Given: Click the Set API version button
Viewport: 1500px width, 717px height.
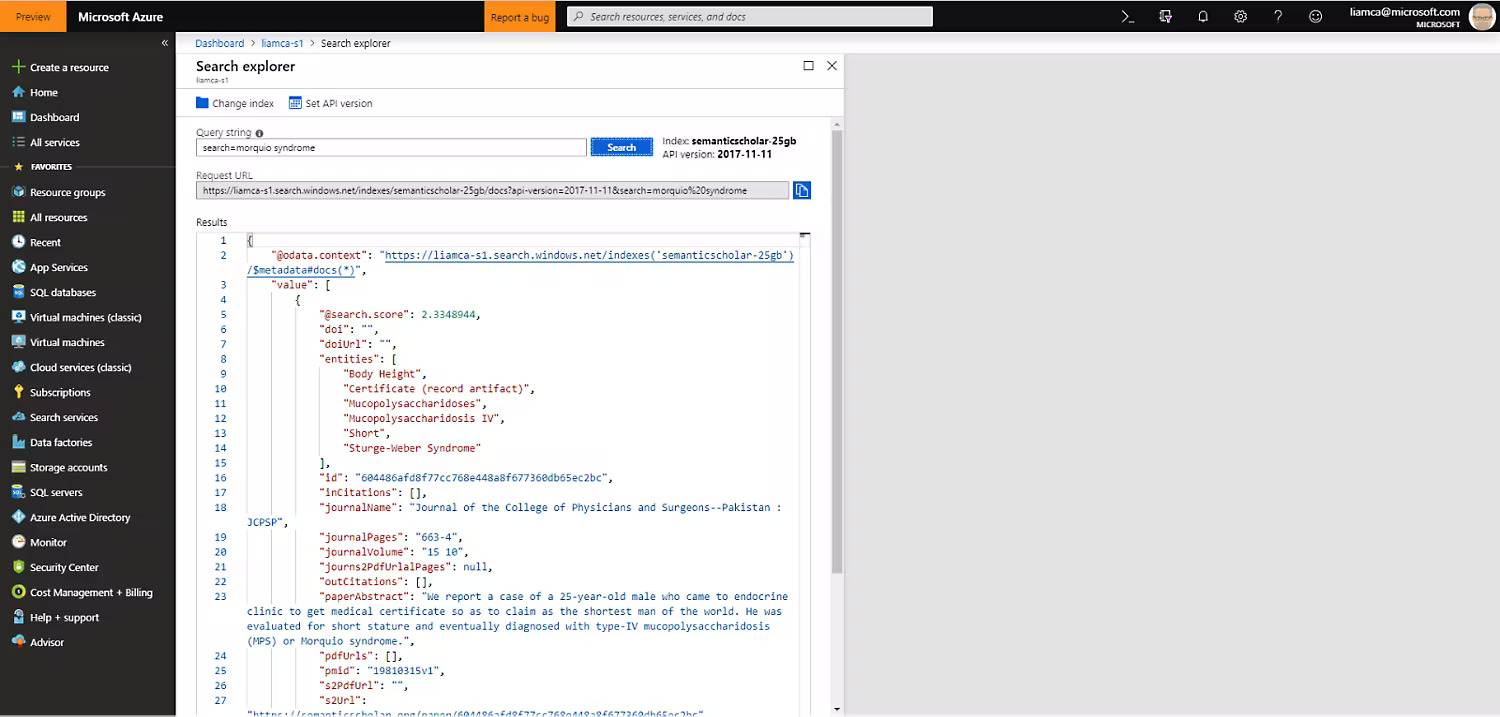Looking at the screenshot, I should (x=331, y=103).
